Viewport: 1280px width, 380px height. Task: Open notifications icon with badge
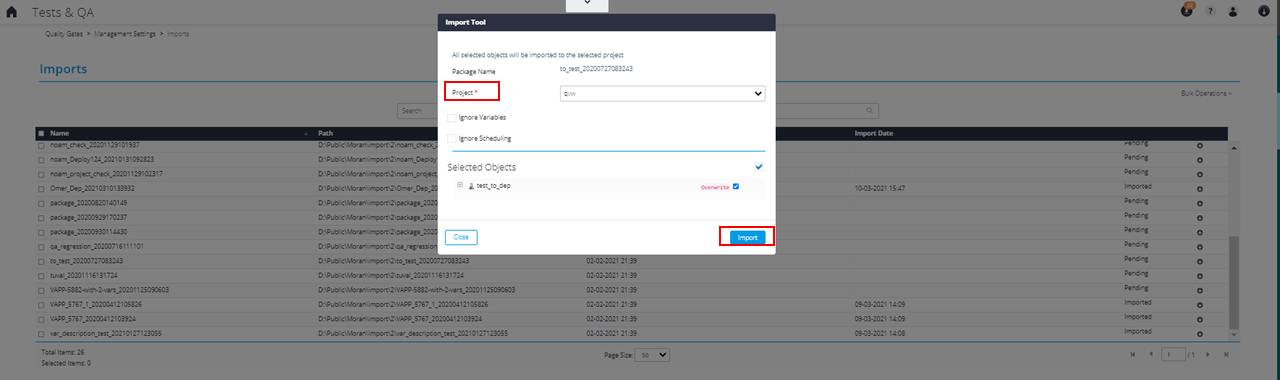coord(1187,10)
